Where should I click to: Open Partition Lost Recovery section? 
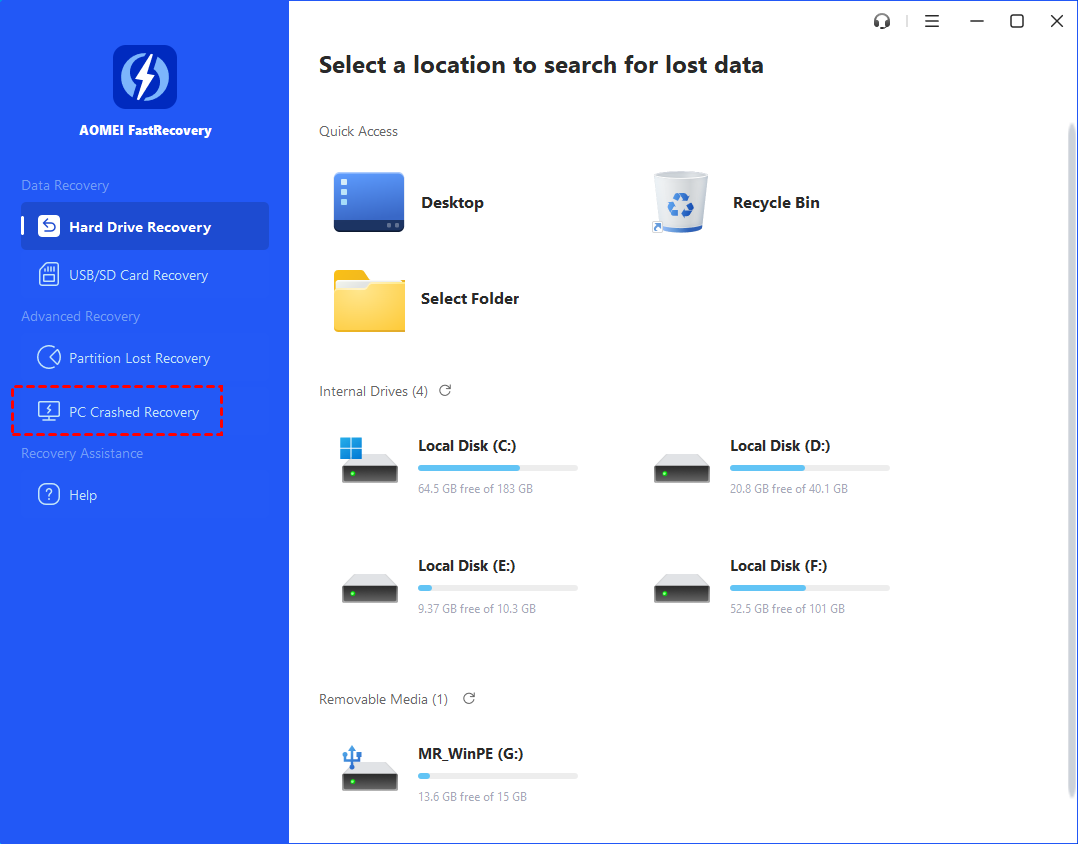click(145, 357)
